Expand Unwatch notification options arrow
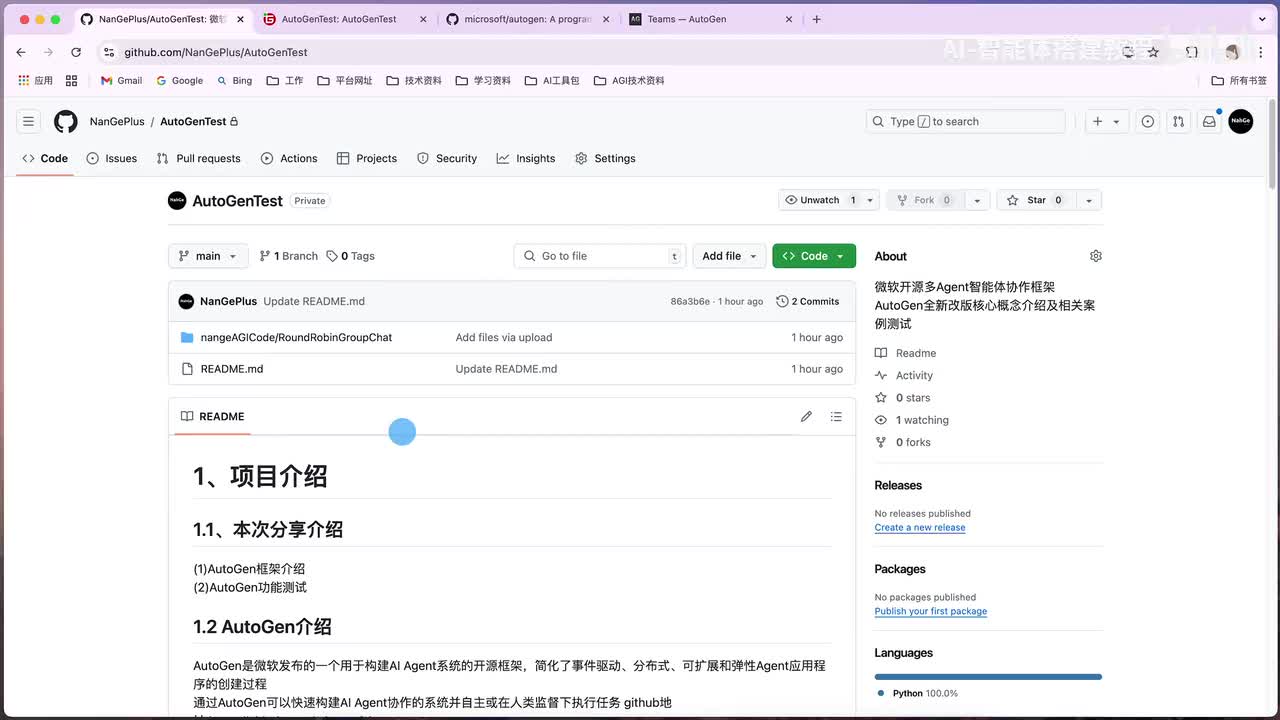The height and width of the screenshot is (720, 1280). coord(870,200)
